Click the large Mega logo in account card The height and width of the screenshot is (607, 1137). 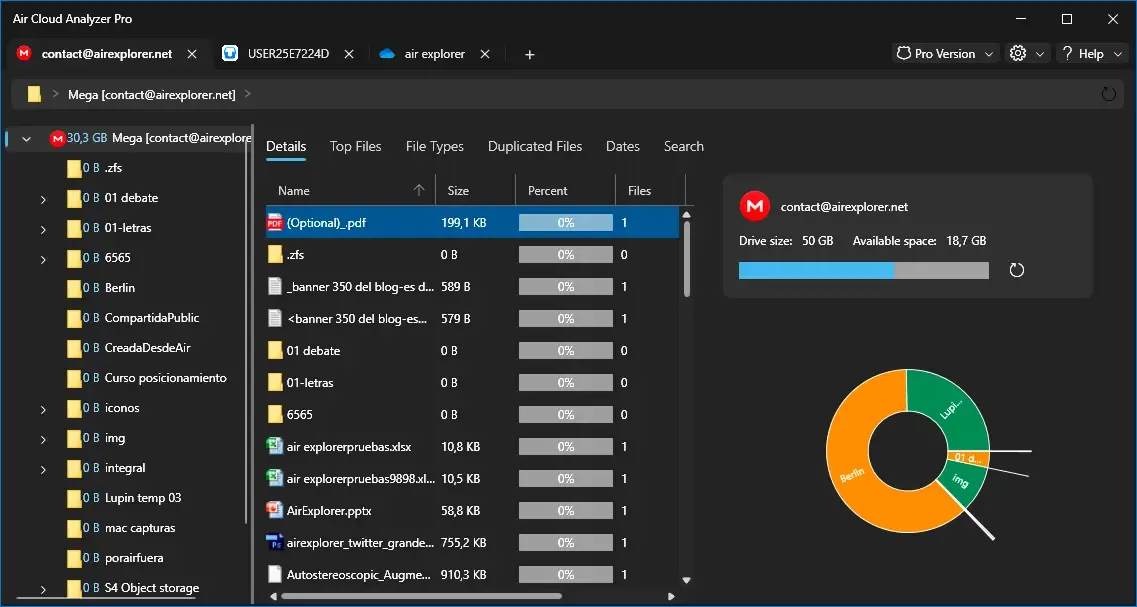click(754, 207)
